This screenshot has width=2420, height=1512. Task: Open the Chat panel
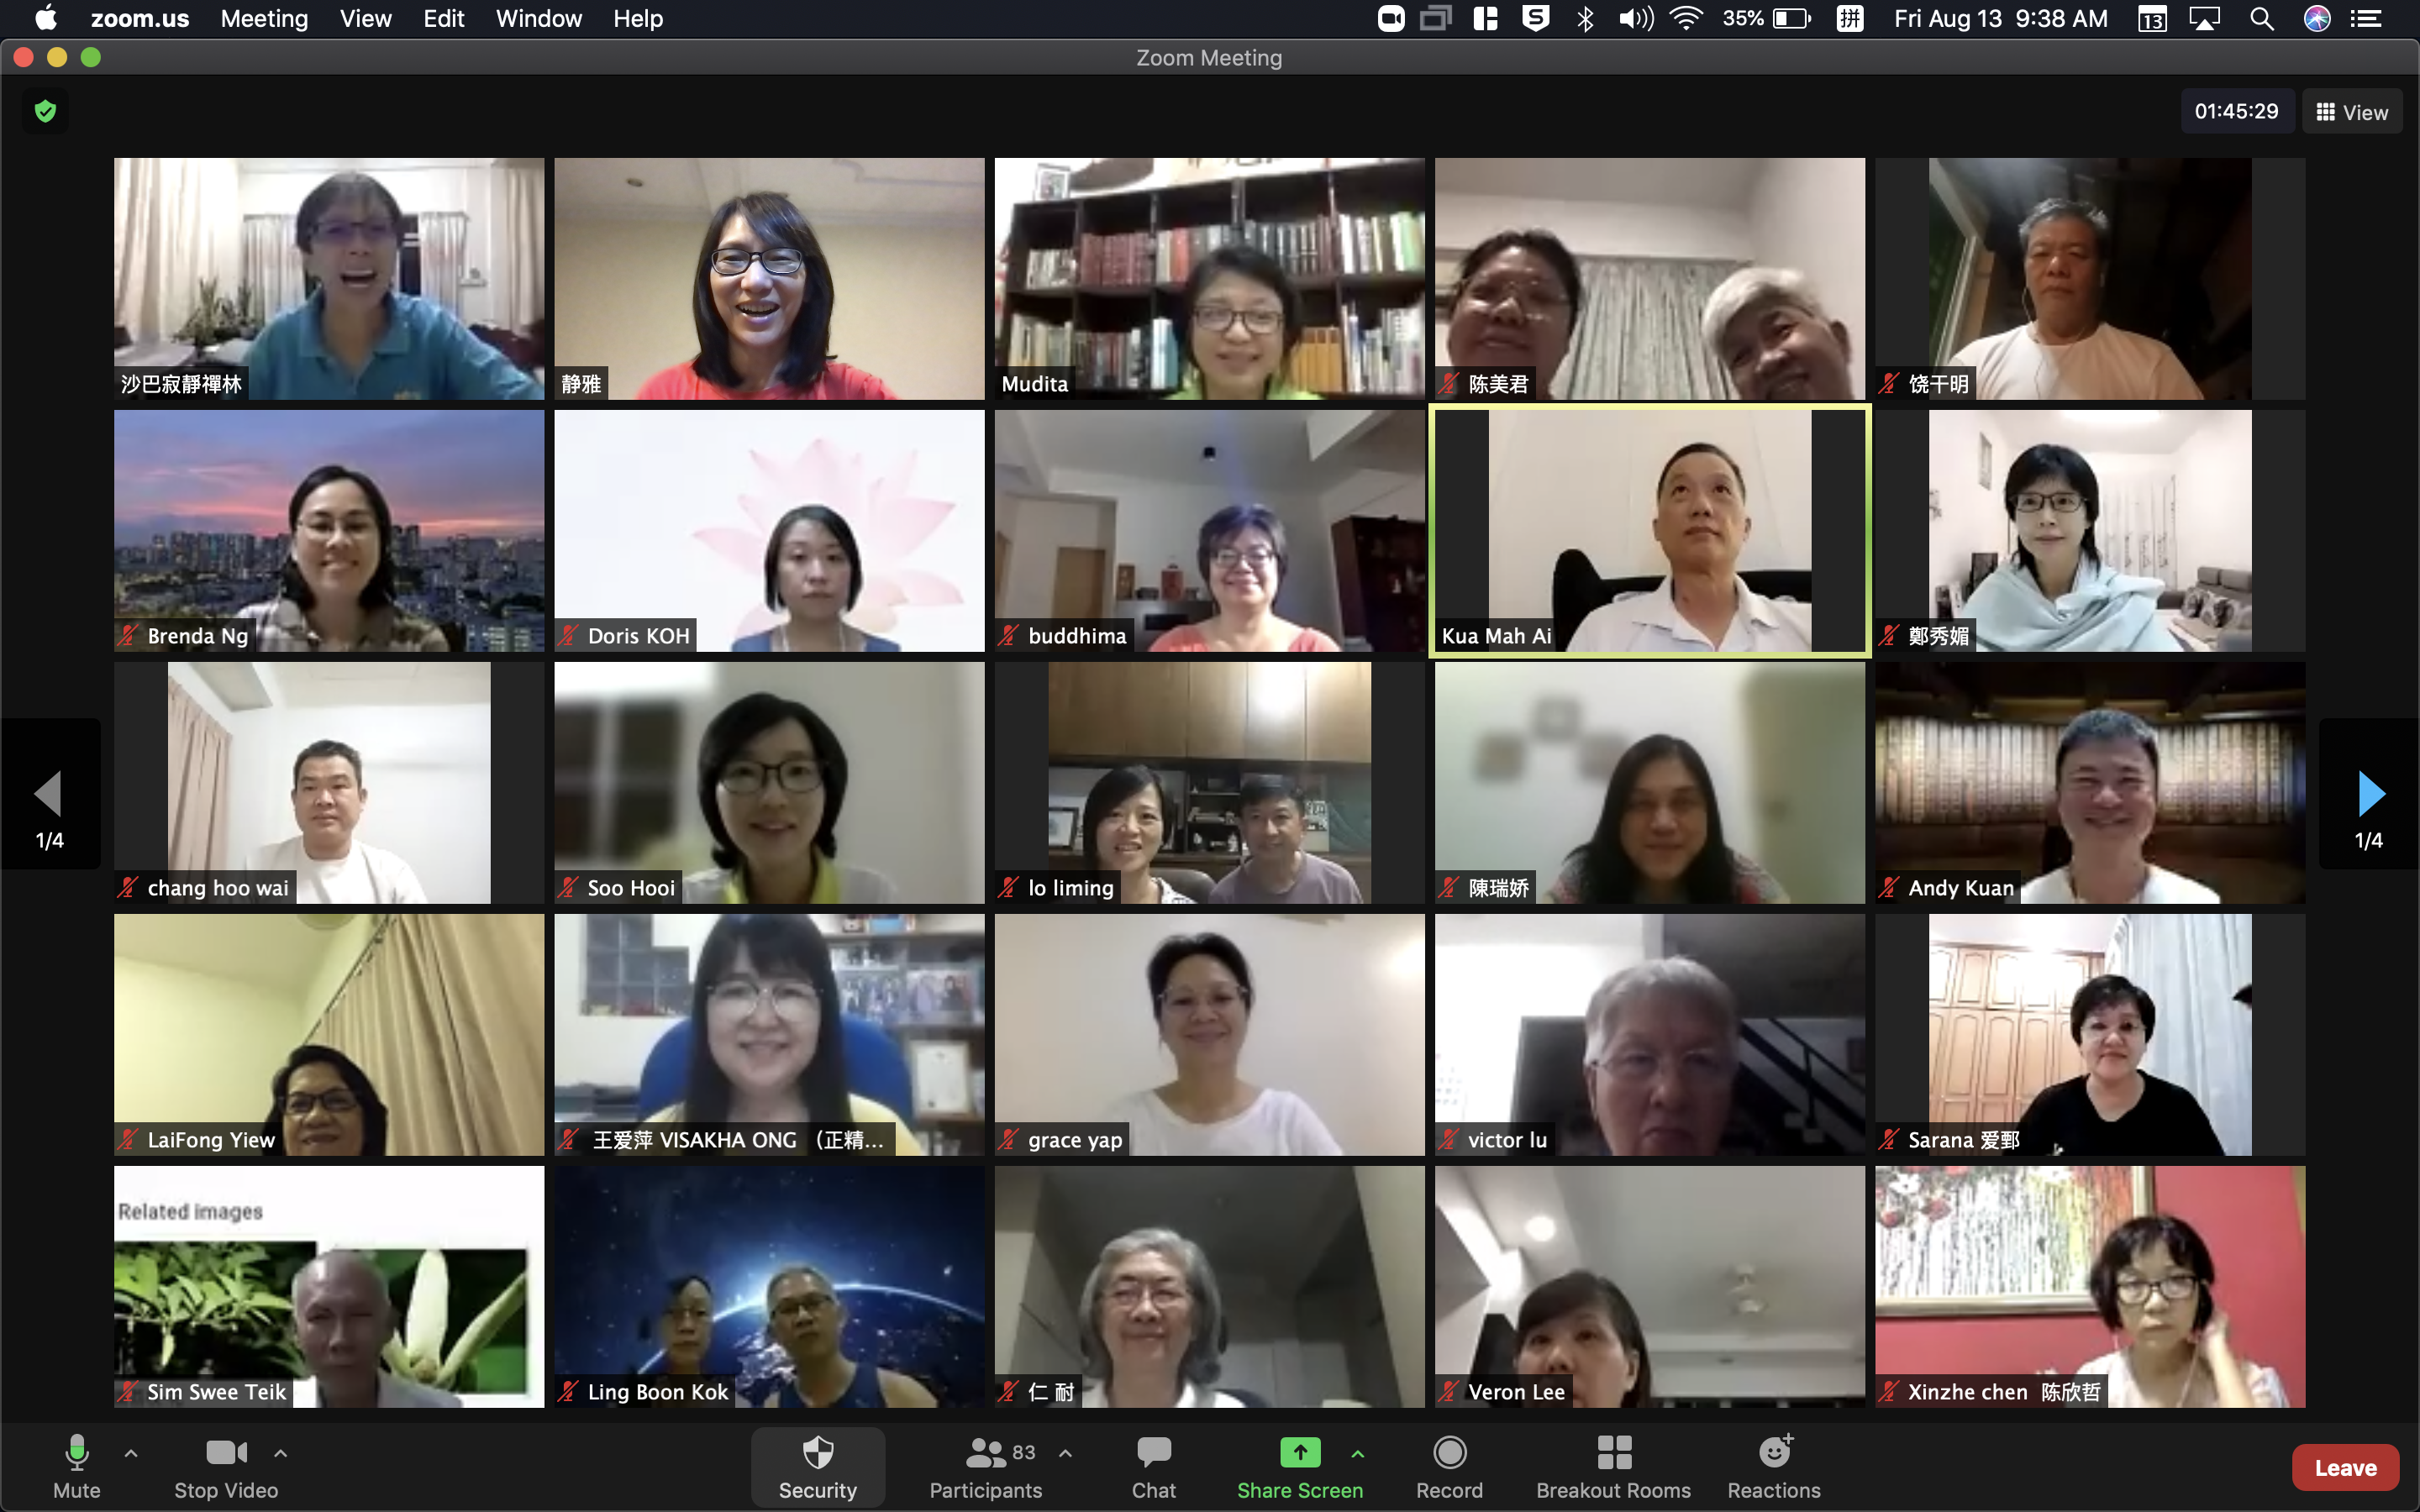click(x=1153, y=1466)
